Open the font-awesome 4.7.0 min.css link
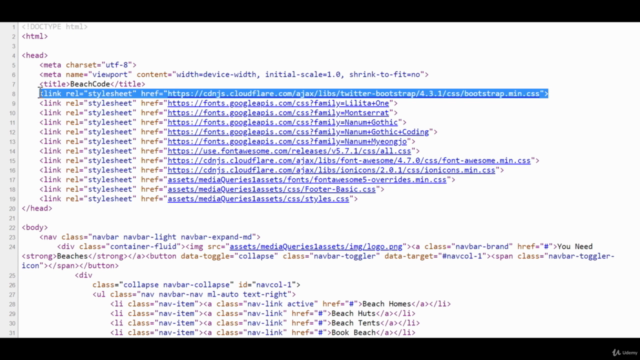Image resolution: width=640 pixels, height=360 pixels. click(349, 160)
